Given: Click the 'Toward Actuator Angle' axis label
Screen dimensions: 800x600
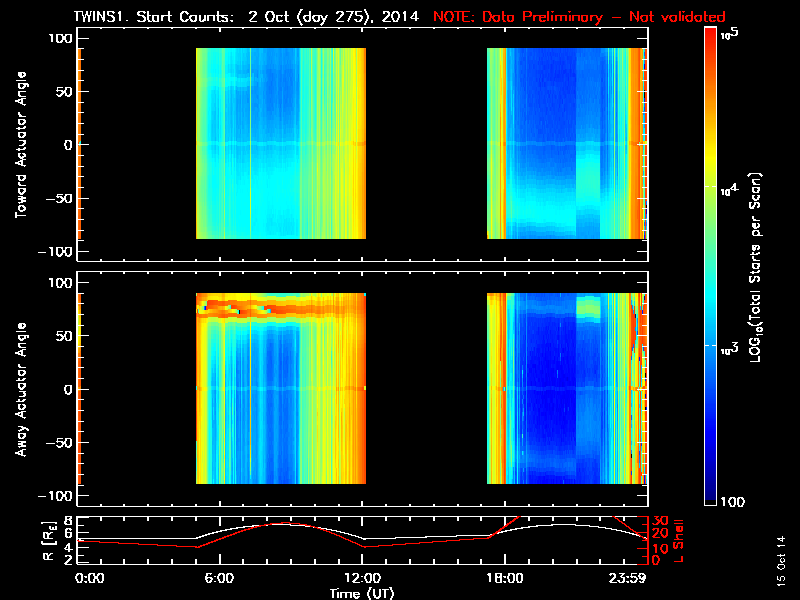Looking at the screenshot, I should tap(21, 145).
